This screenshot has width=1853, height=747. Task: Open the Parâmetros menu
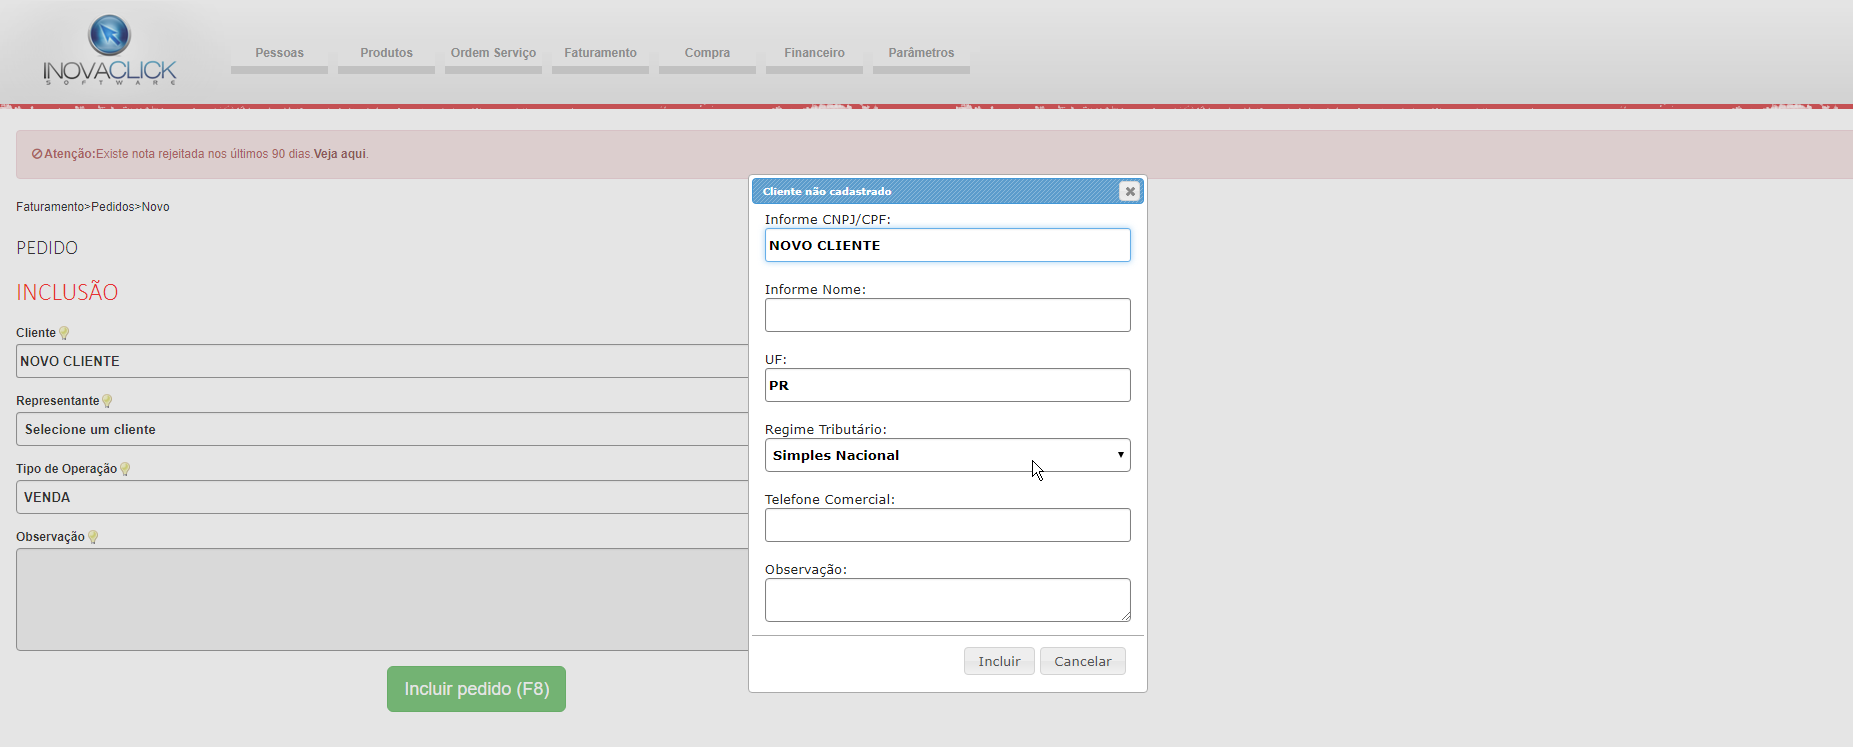(x=921, y=53)
